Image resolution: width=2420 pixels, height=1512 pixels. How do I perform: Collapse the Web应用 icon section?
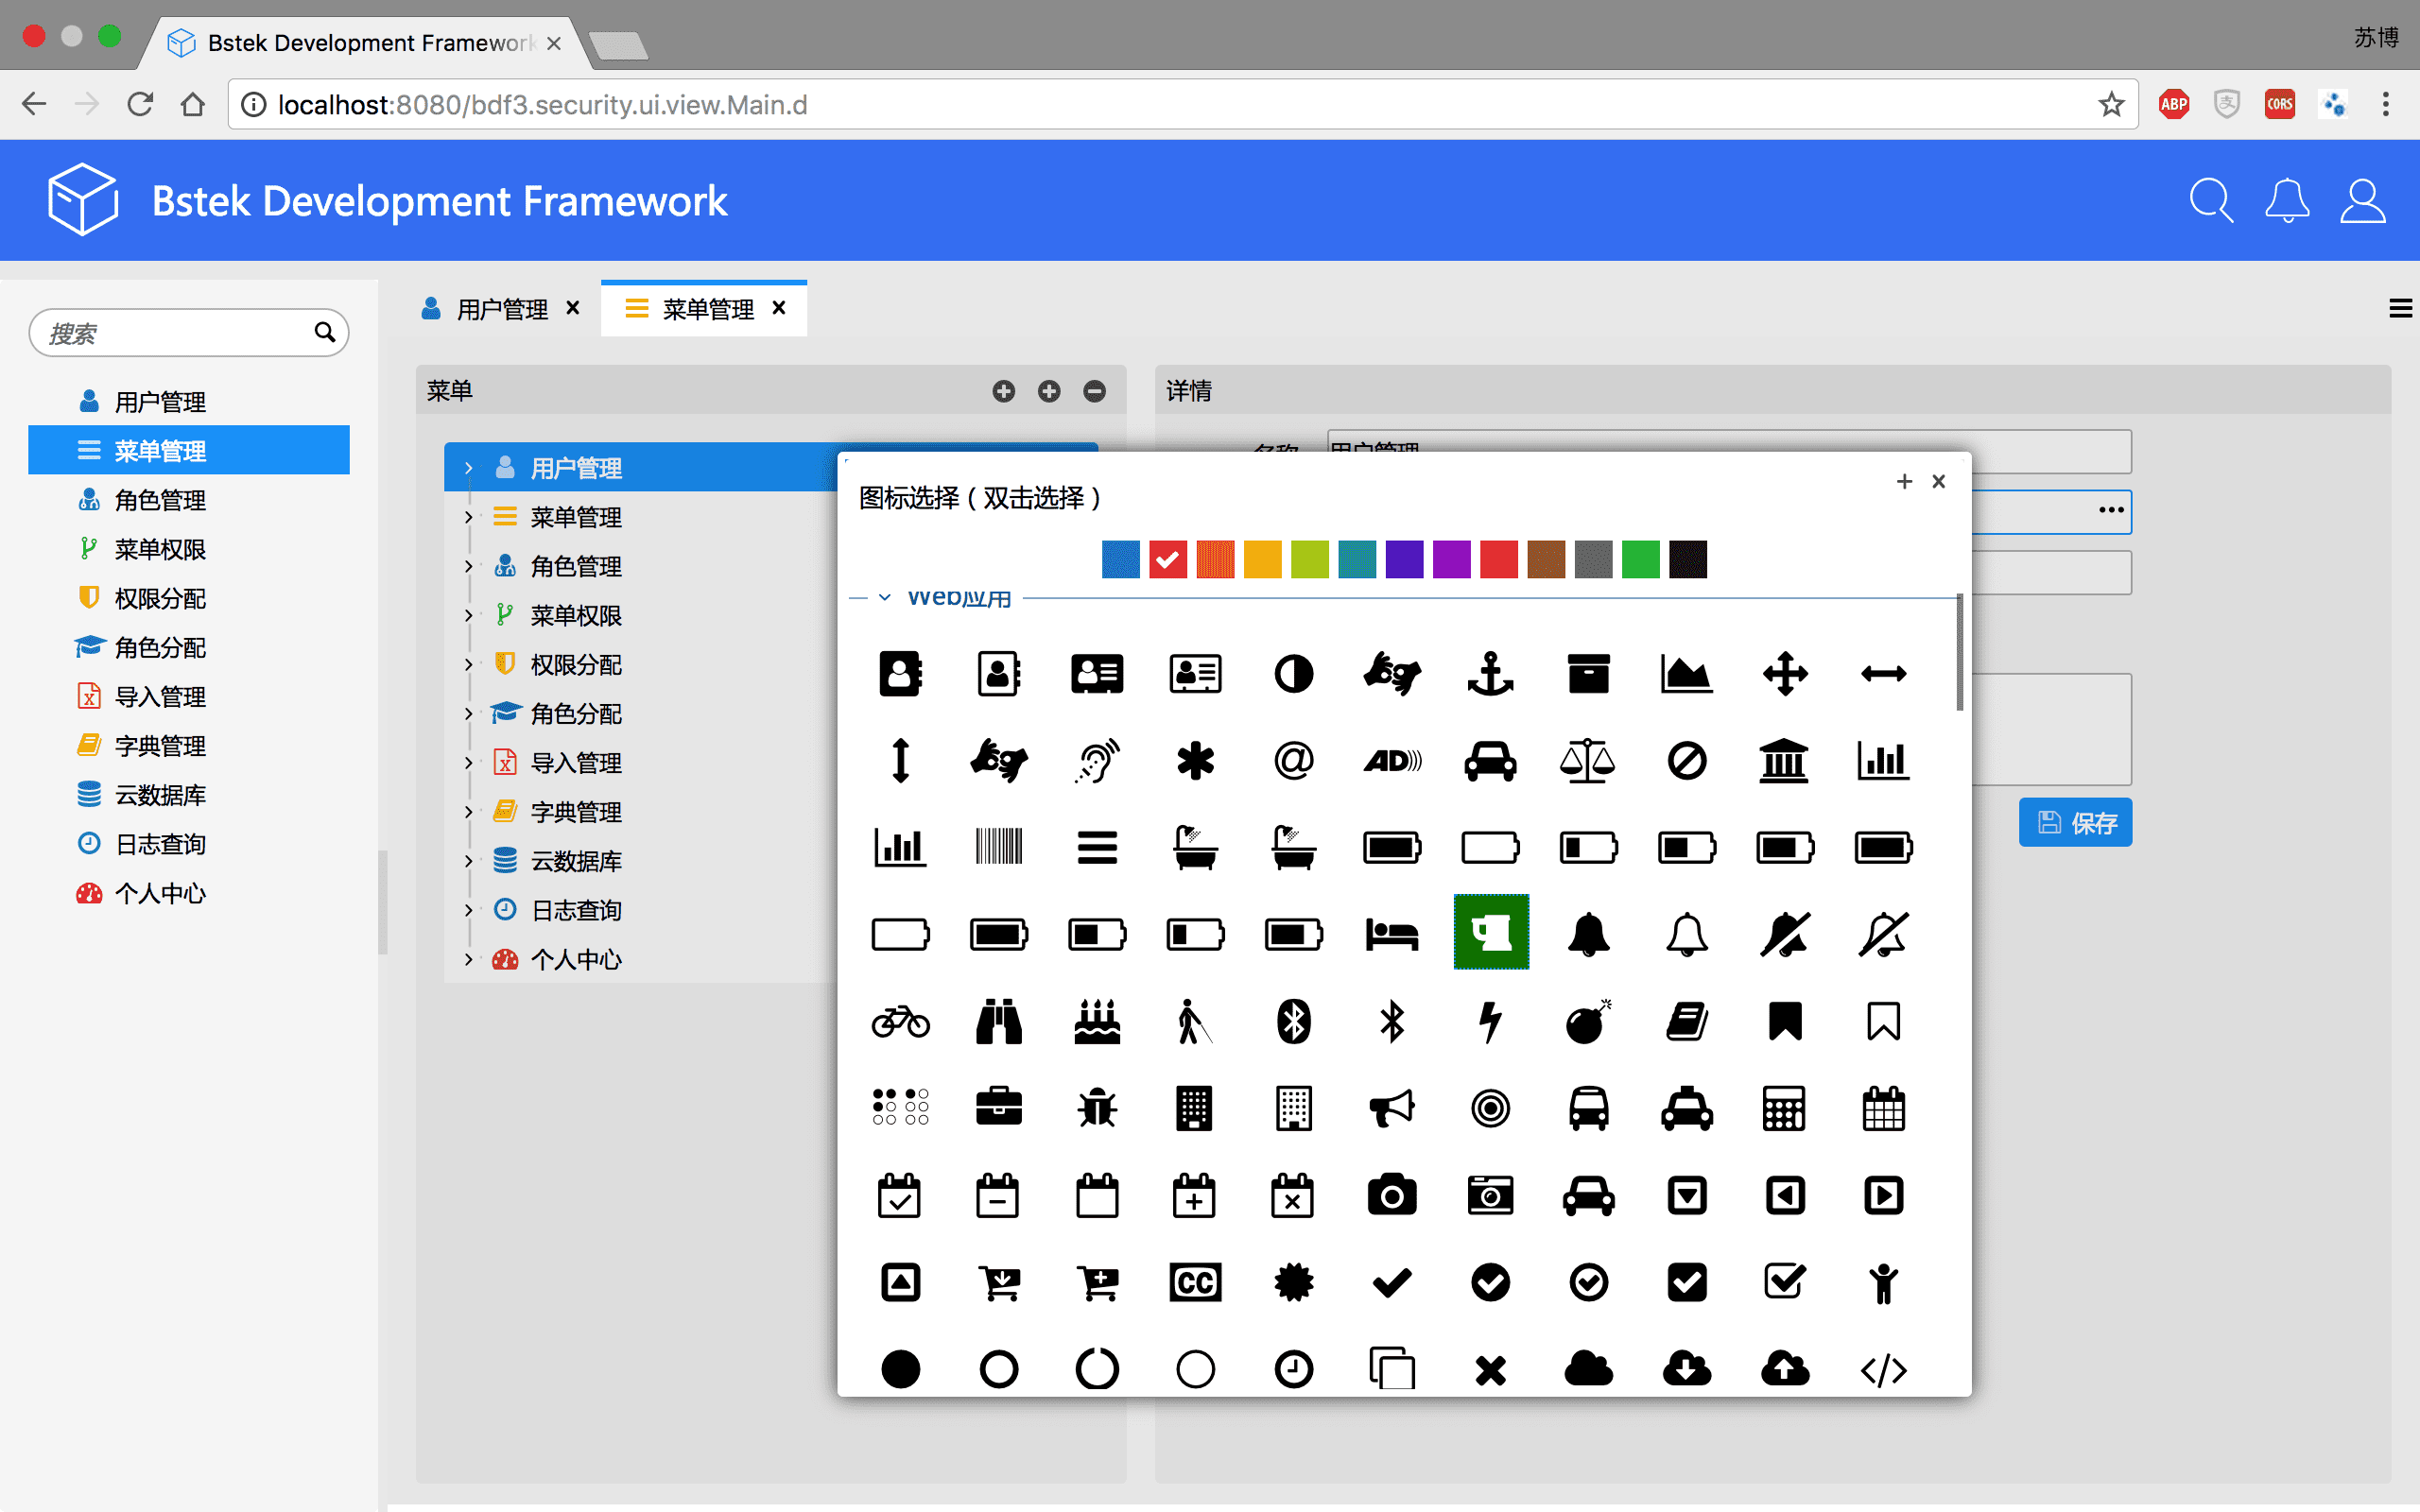pyautogui.click(x=884, y=598)
